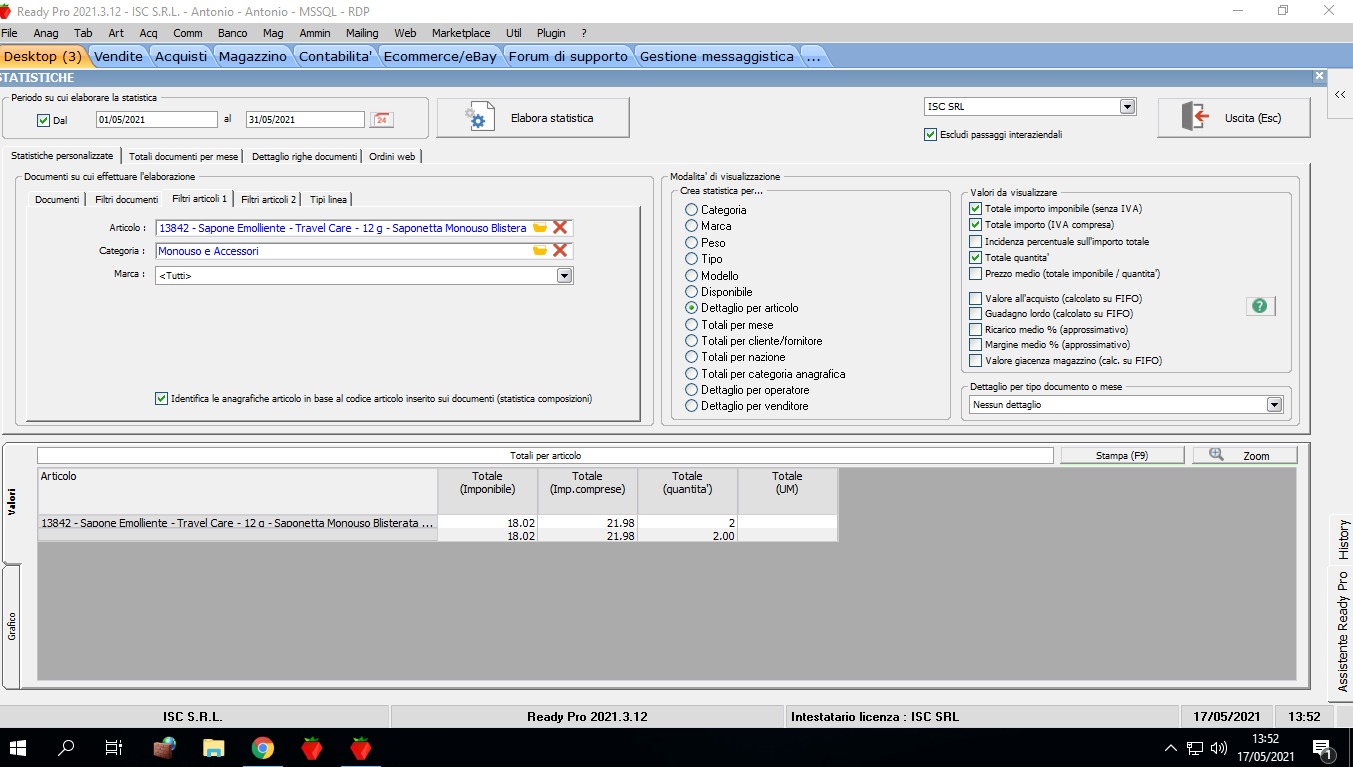
Task: Switch to Grafico vertical tab
Action: [x=11, y=626]
